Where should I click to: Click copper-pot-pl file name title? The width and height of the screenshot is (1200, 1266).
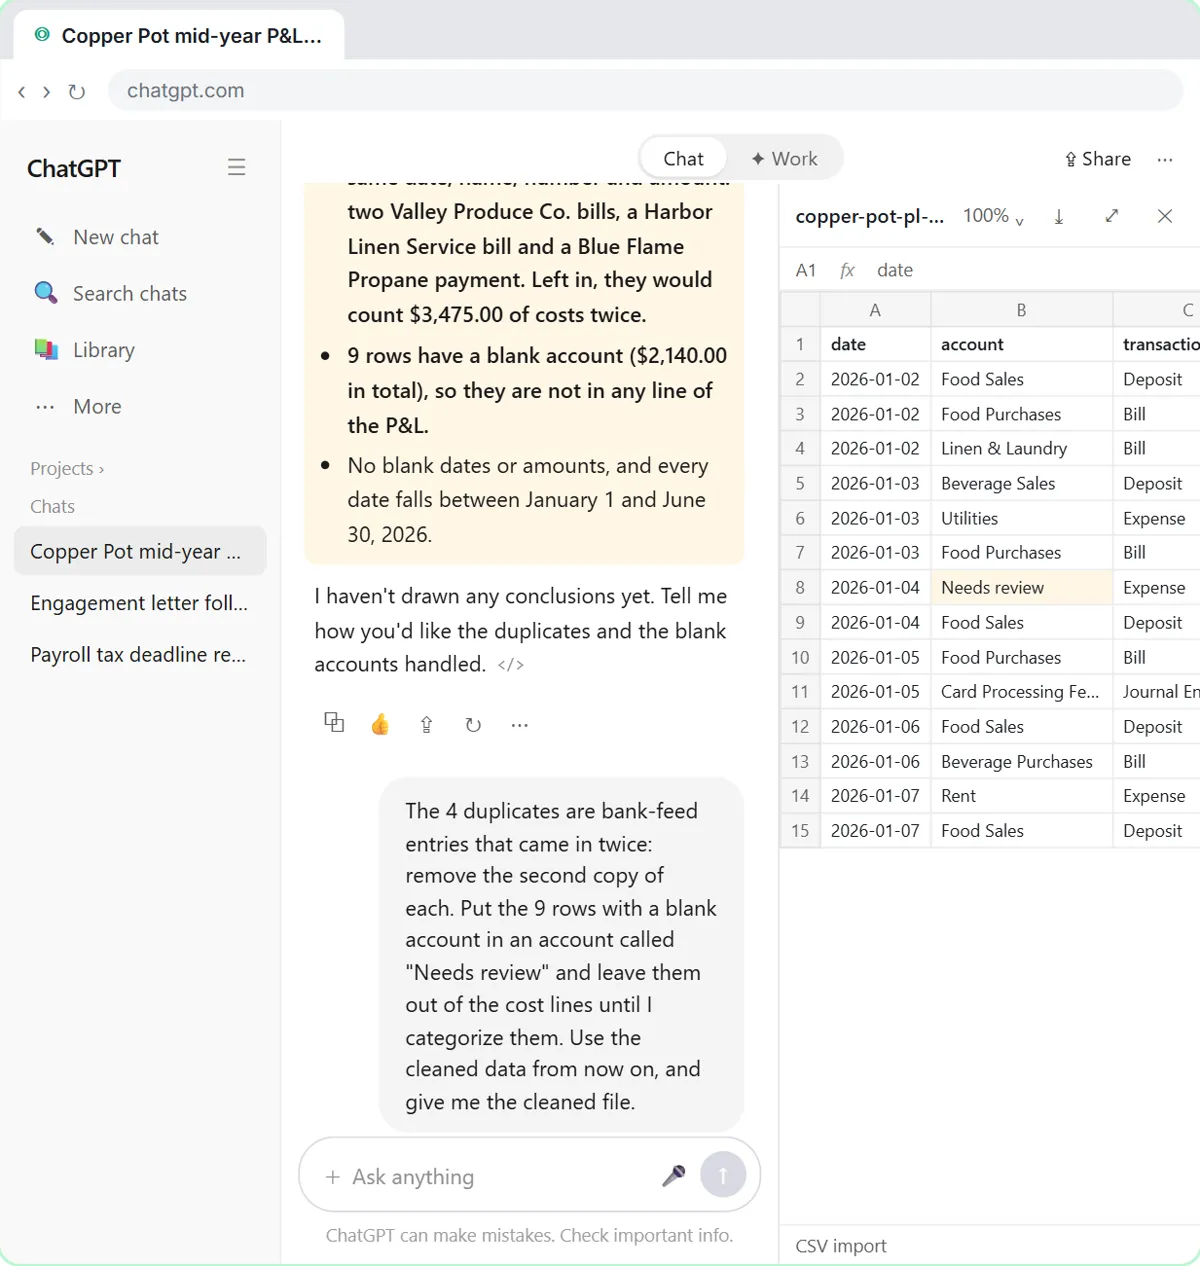coord(869,216)
